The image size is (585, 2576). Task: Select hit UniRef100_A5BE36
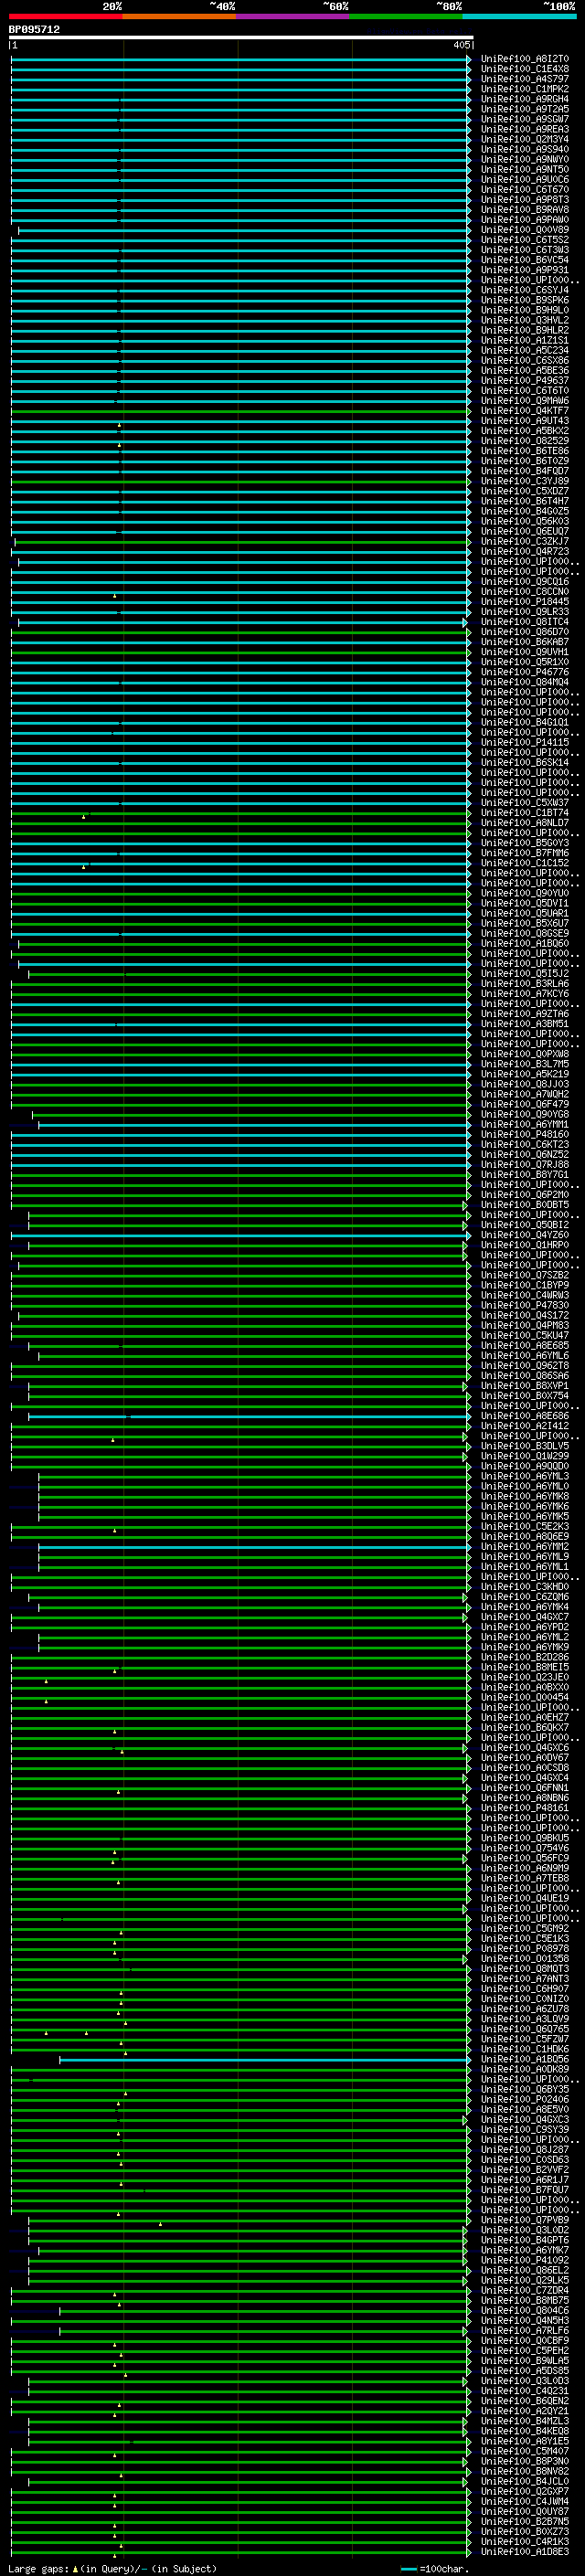pos(525,370)
